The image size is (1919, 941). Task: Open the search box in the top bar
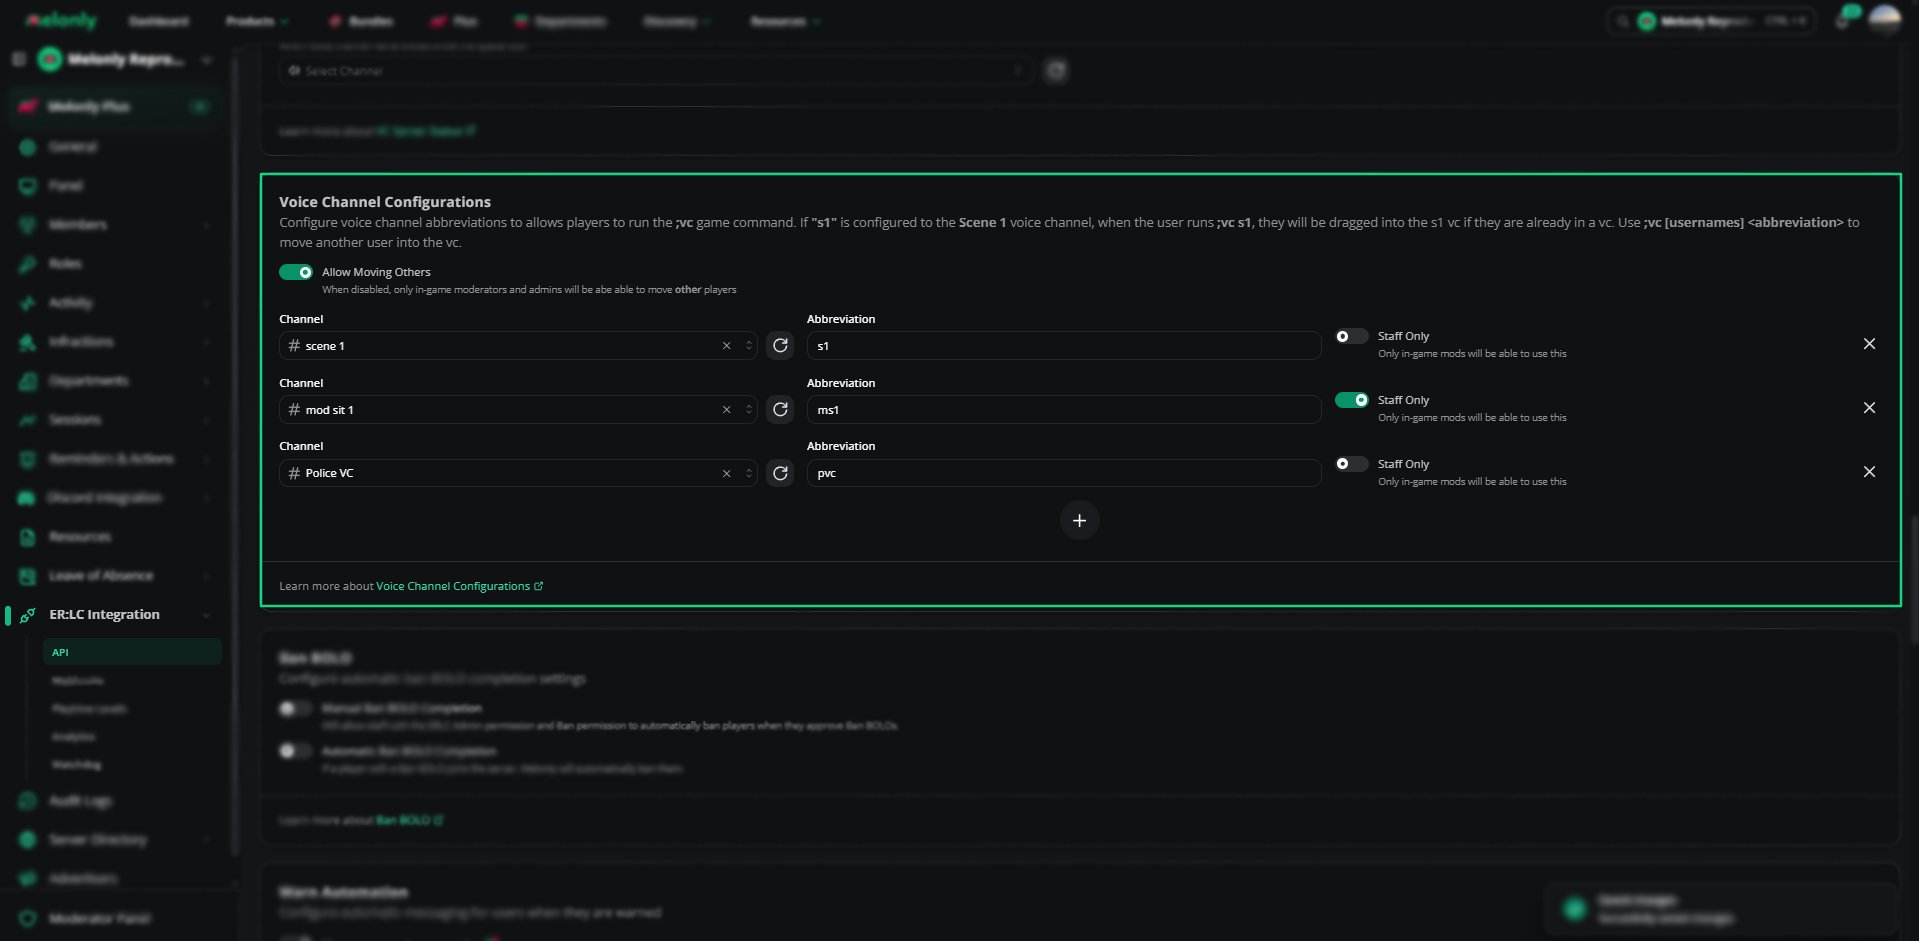pyautogui.click(x=1710, y=21)
